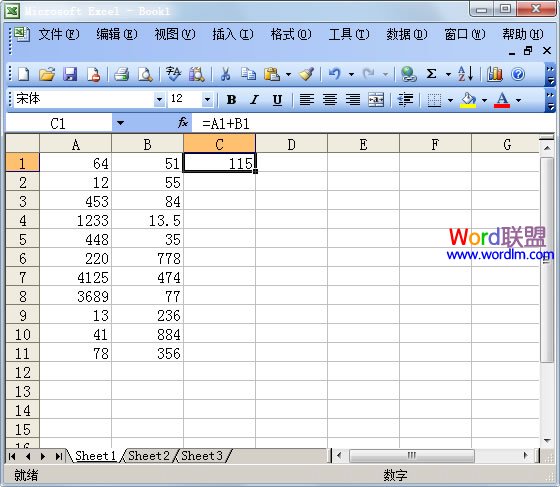The width and height of the screenshot is (560, 487).
Task: Click the Format Painter brush icon
Action: pyautogui.click(x=306, y=74)
